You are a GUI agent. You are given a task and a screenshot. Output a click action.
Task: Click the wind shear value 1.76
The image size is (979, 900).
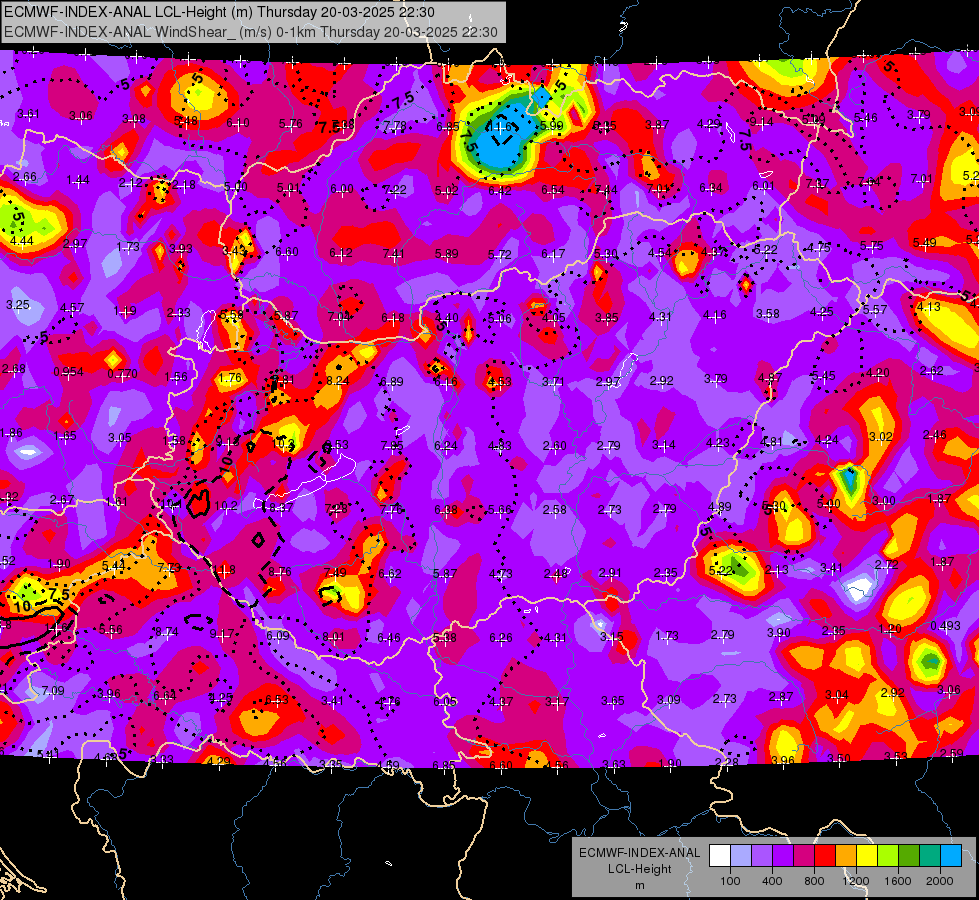tap(230, 378)
